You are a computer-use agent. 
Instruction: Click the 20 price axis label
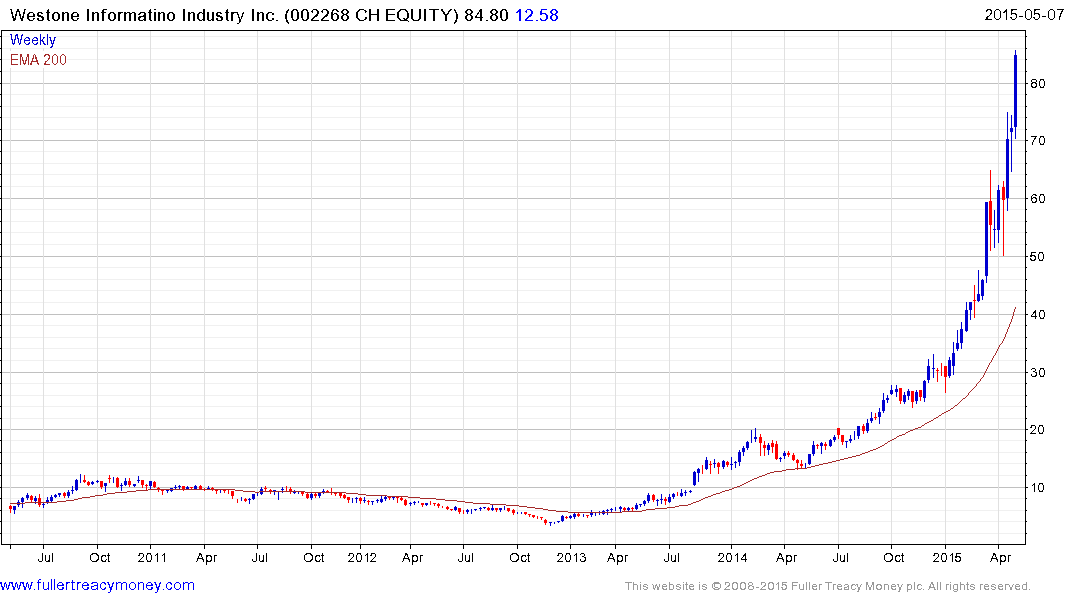[1037, 430]
